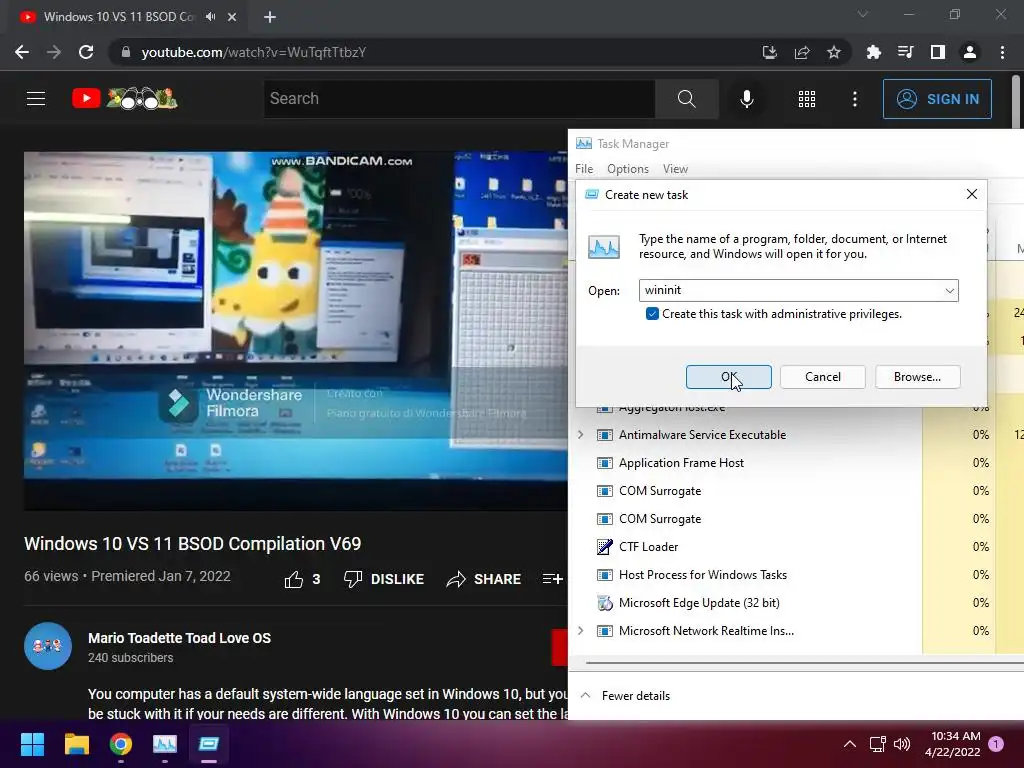Open the network icon in system tray
The height and width of the screenshot is (768, 1024).
coord(877,744)
